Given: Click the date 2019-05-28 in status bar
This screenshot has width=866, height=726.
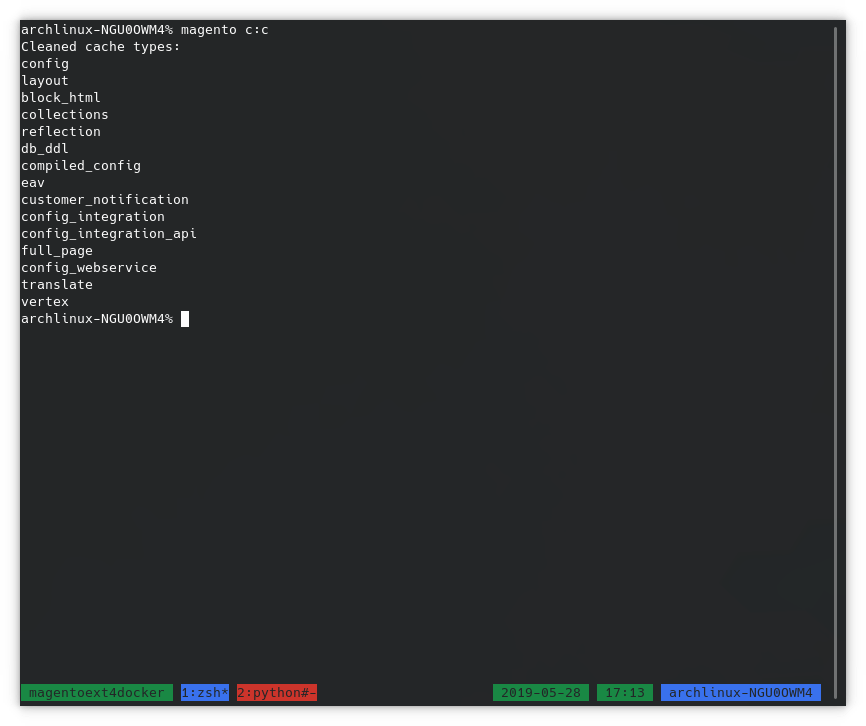Looking at the screenshot, I should [543, 692].
